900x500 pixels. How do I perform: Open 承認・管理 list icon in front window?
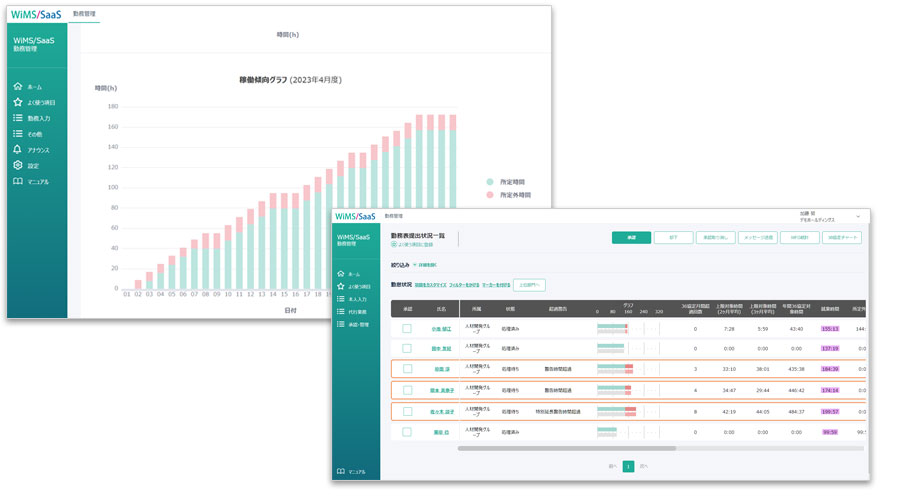click(x=341, y=324)
